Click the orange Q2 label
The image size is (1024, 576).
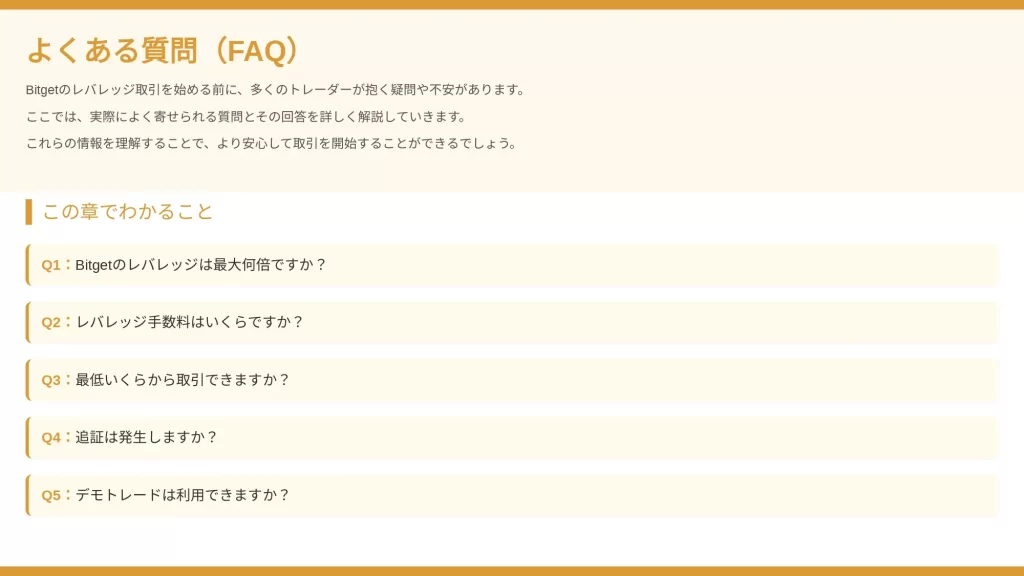pyautogui.click(x=51, y=323)
